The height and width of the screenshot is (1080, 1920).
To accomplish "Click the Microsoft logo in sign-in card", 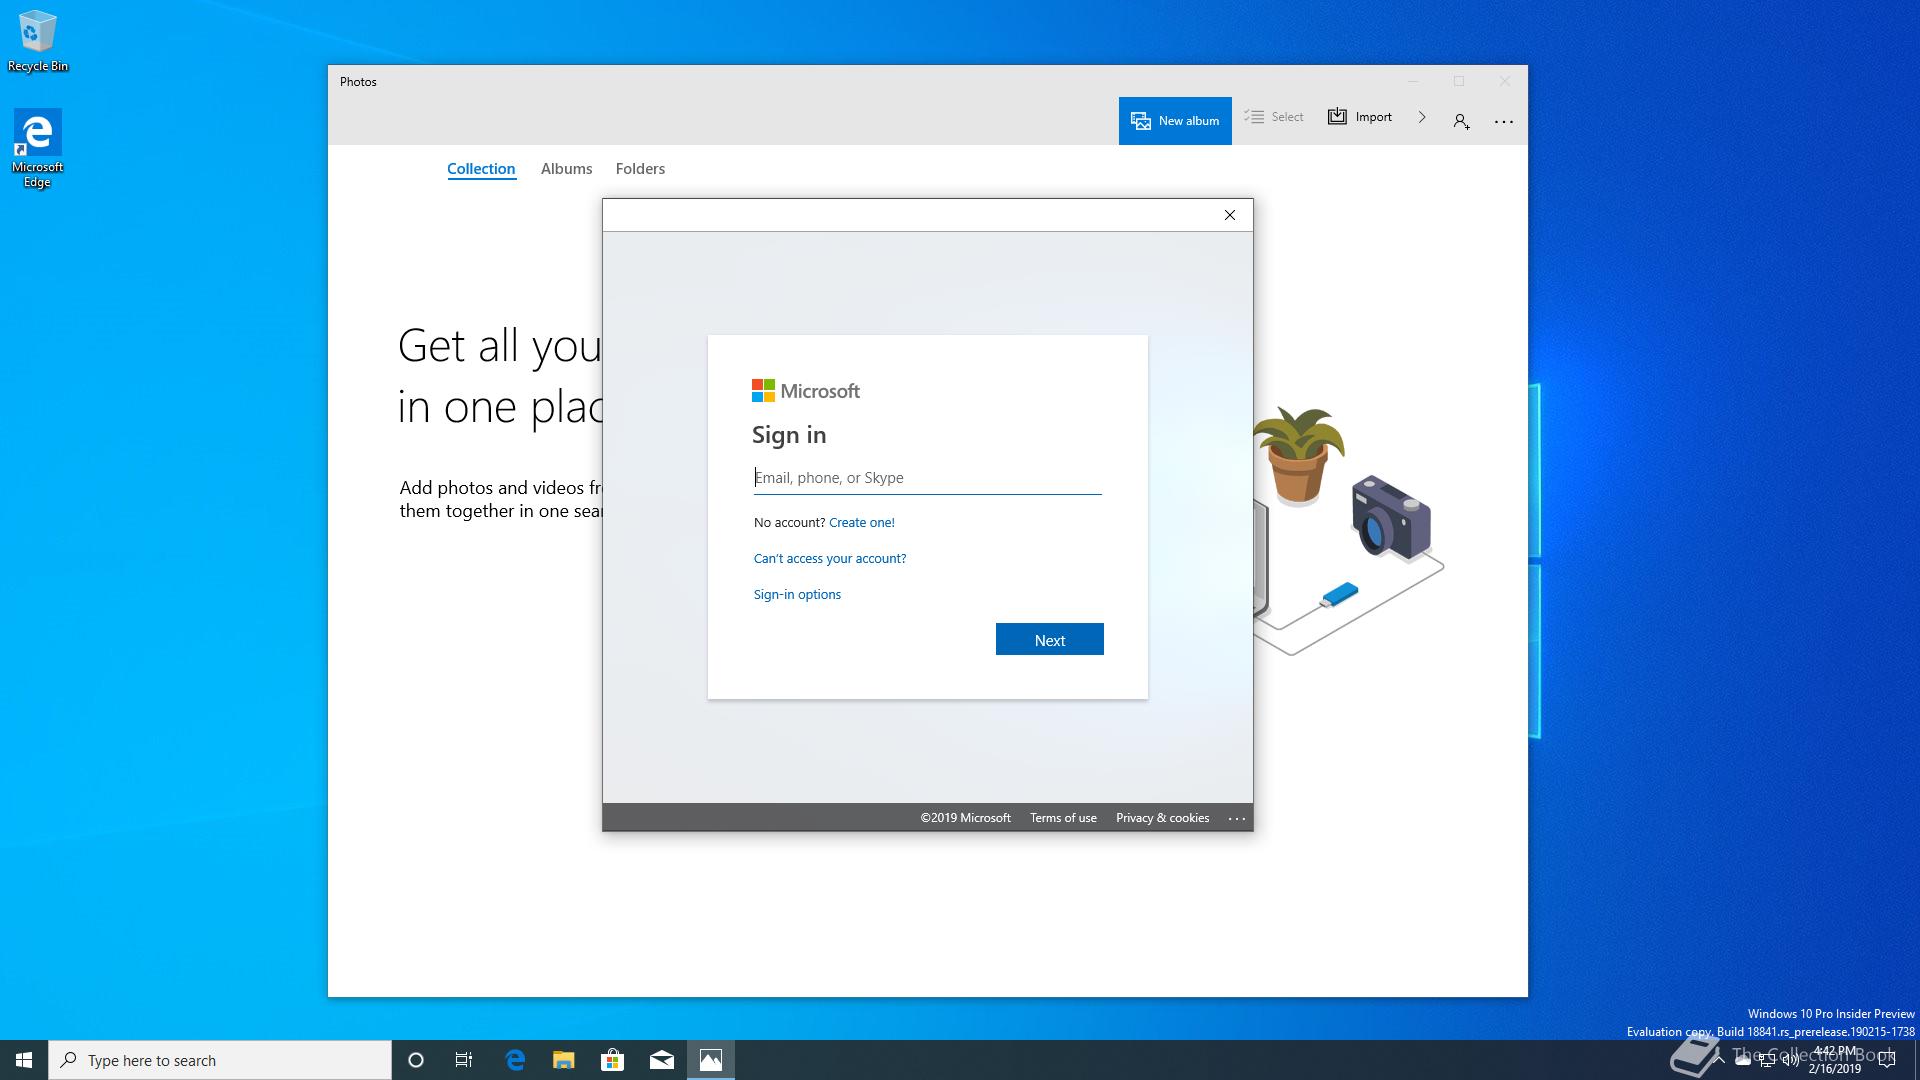I will [x=806, y=391].
